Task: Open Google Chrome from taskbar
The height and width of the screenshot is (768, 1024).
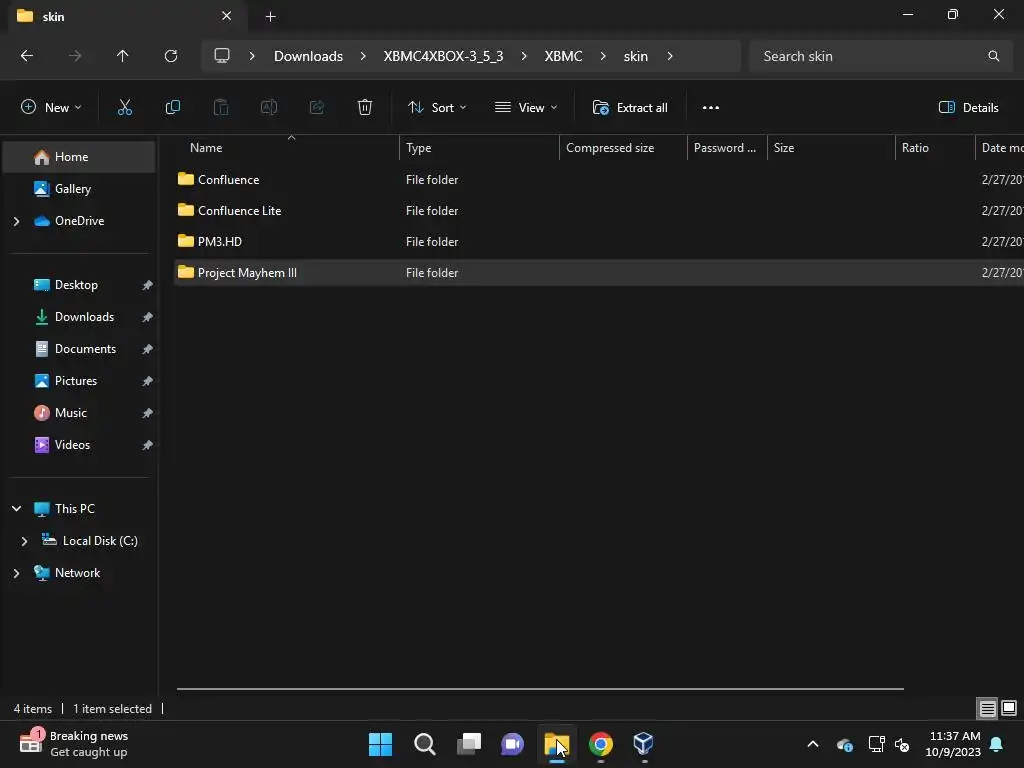Action: point(601,744)
